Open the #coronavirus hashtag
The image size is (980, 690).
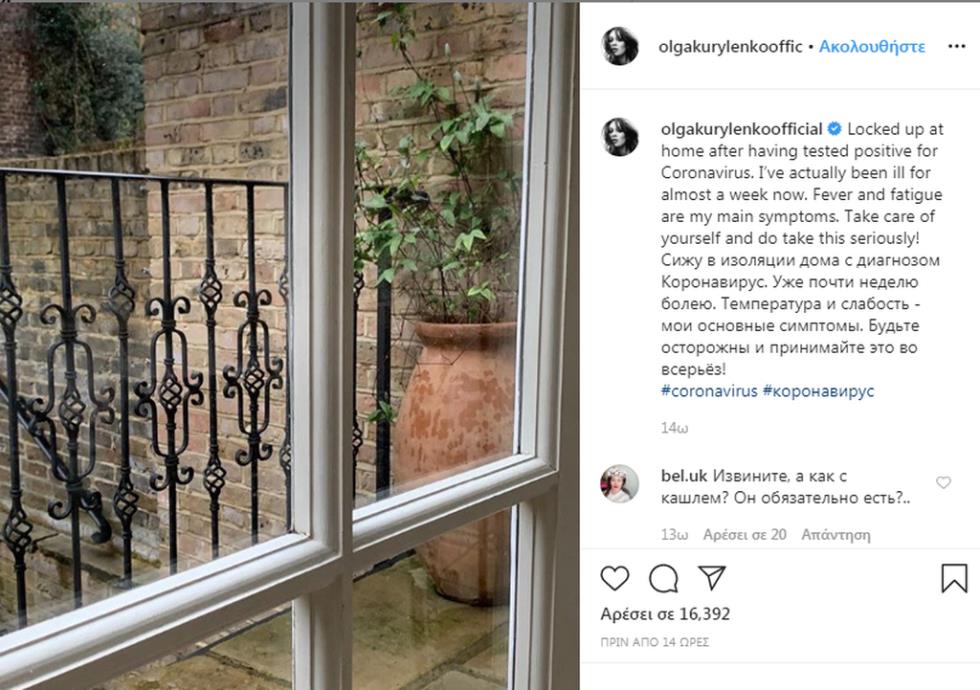click(x=709, y=391)
